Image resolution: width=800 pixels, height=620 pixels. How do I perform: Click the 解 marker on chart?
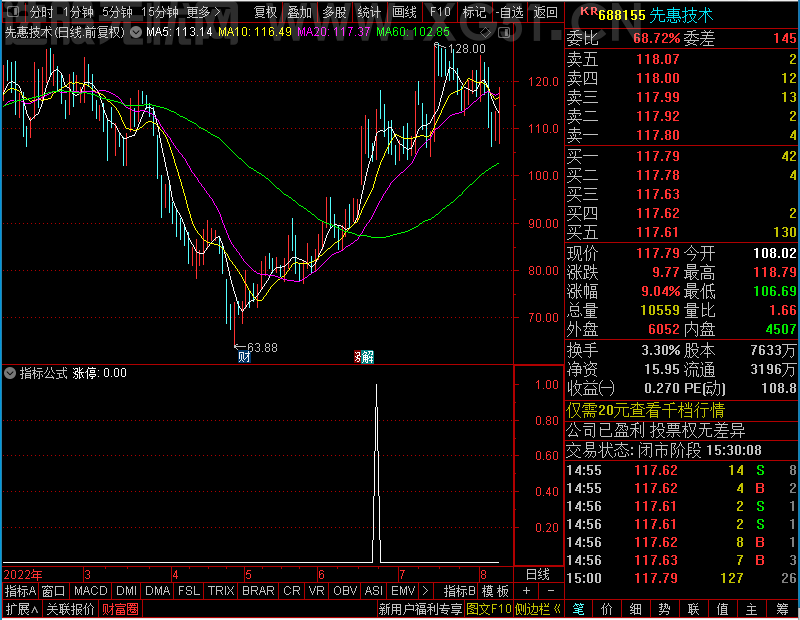[367, 357]
